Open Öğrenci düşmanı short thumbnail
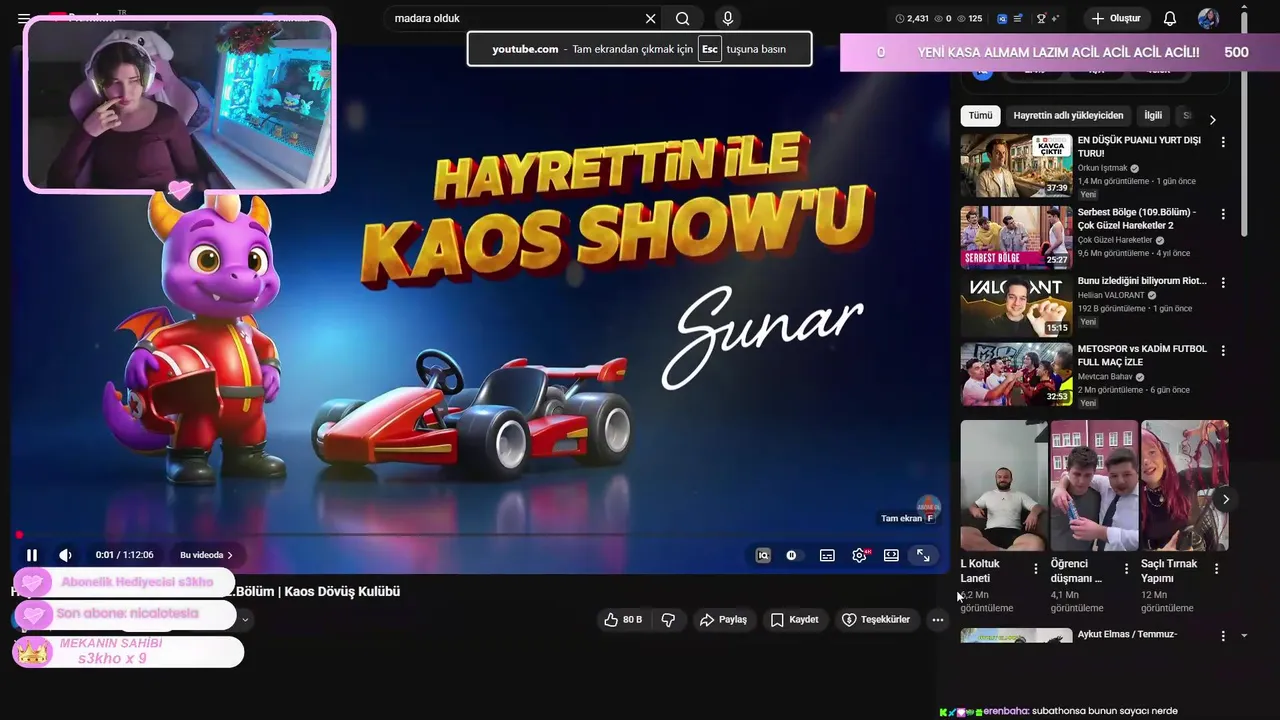The height and width of the screenshot is (720, 1280). (1094, 485)
